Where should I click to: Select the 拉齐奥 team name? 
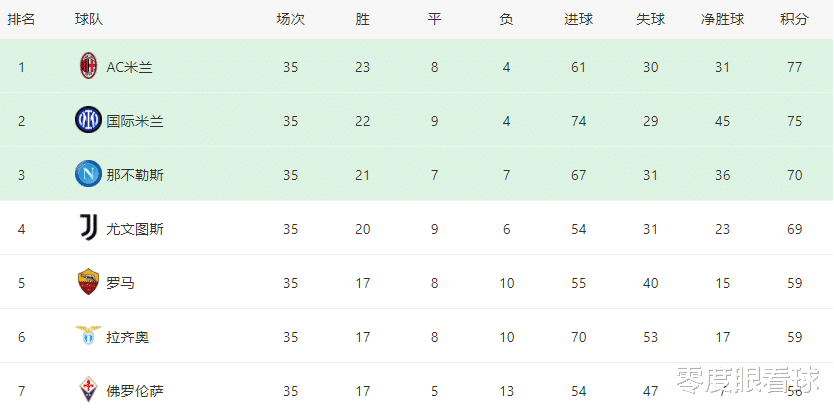(128, 337)
